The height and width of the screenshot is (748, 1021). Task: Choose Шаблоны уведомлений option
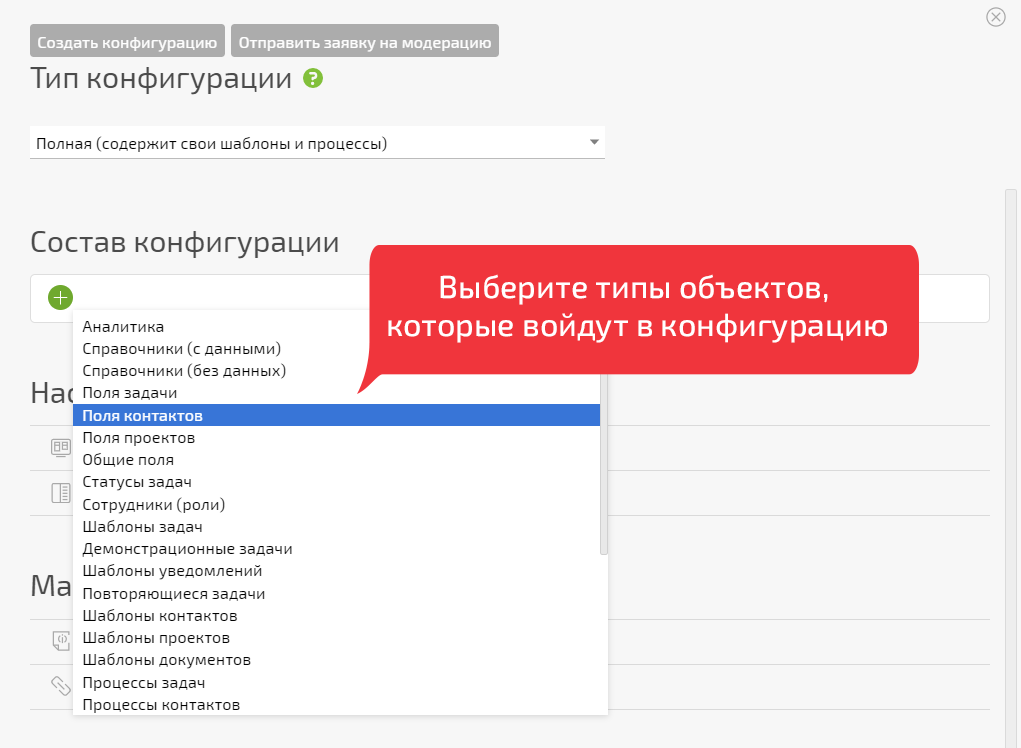(337, 572)
